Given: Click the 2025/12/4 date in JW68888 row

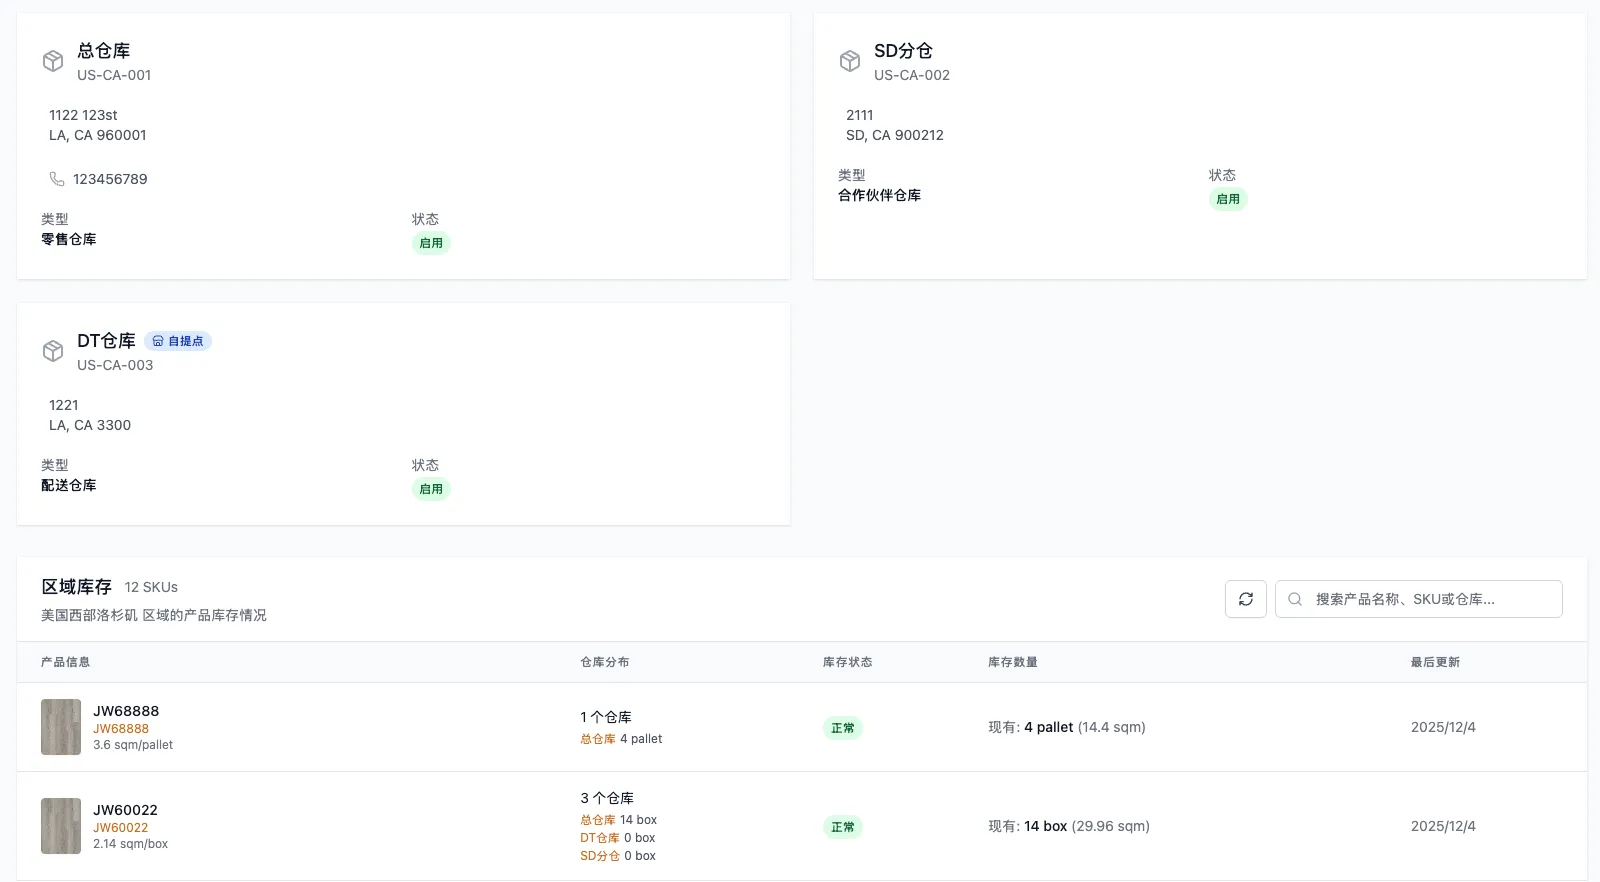Looking at the screenshot, I should (1443, 727).
